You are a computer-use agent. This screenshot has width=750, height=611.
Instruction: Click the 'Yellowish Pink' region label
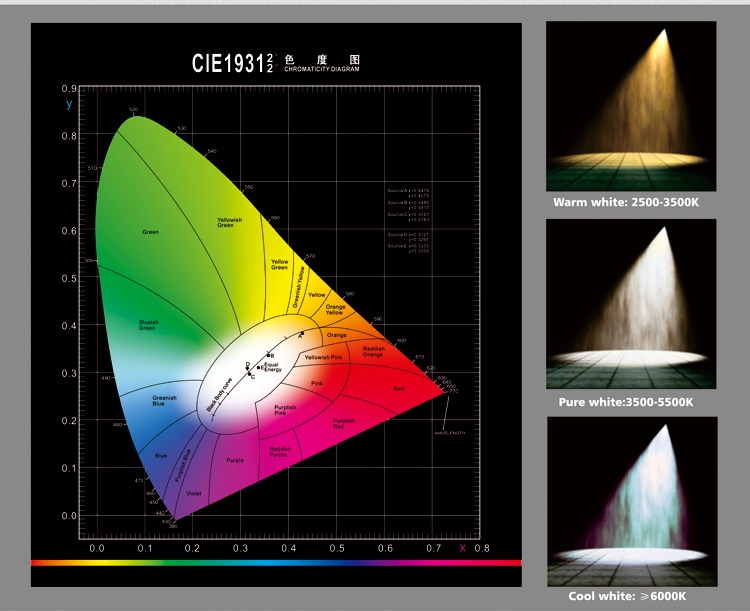tap(323, 357)
